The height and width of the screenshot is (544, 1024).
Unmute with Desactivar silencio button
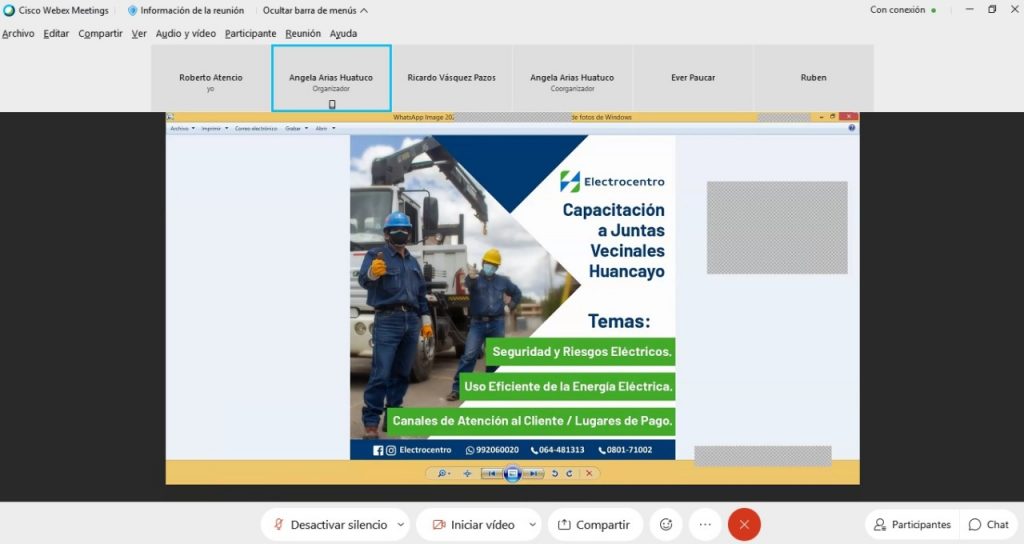pos(335,524)
